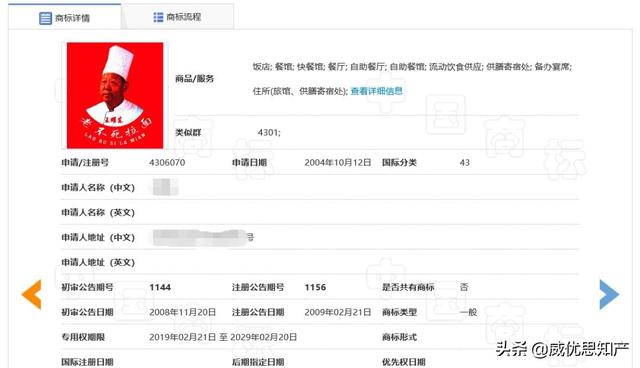Viewport: 640px width, 368px height.
Task: Click the 申请人地址 (中文) label
Action: pyautogui.click(x=98, y=237)
